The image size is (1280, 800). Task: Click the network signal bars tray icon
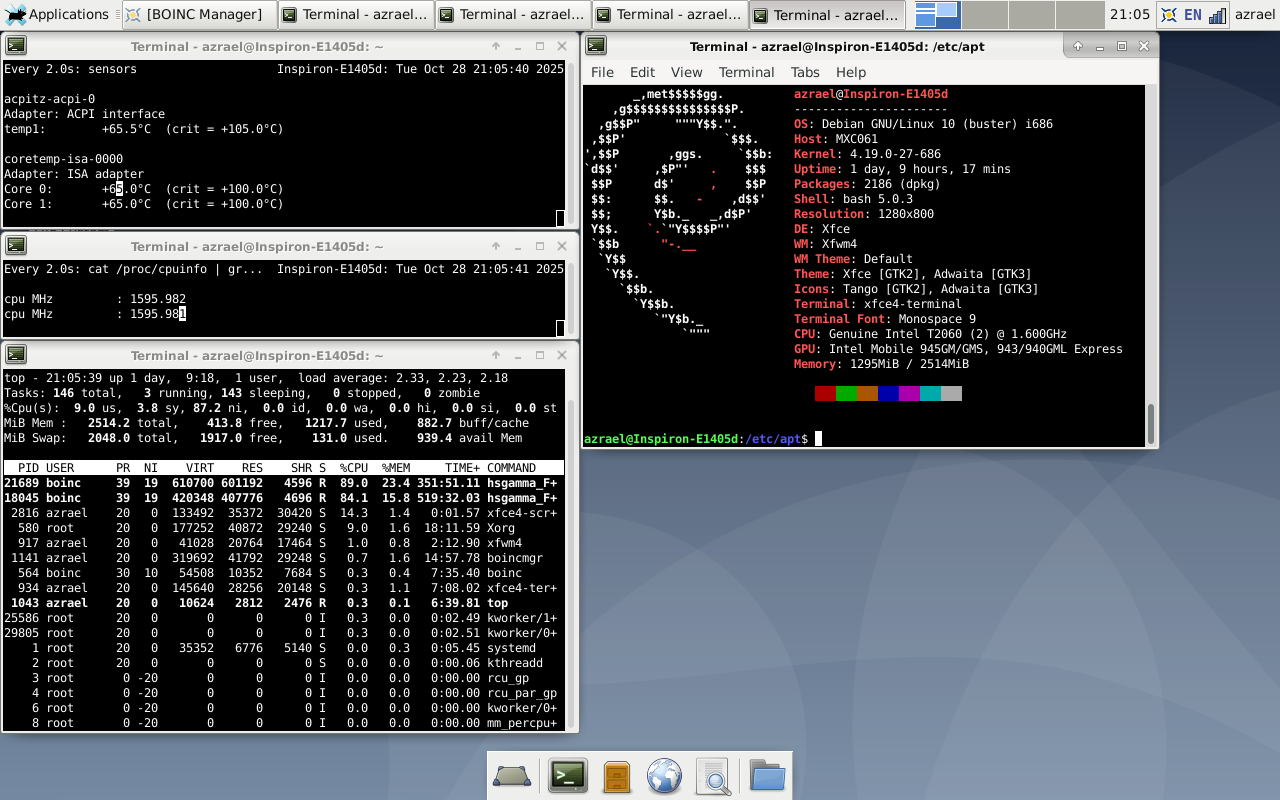(1217, 14)
